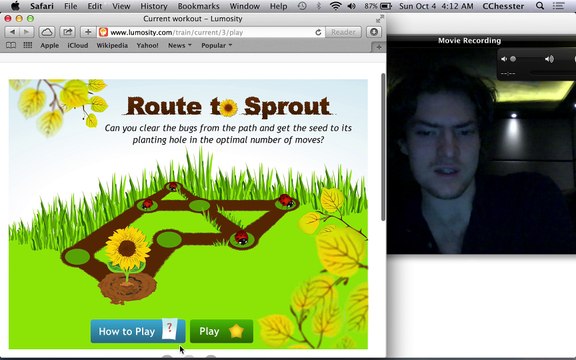Click the add bookmark plus button

coord(88,32)
